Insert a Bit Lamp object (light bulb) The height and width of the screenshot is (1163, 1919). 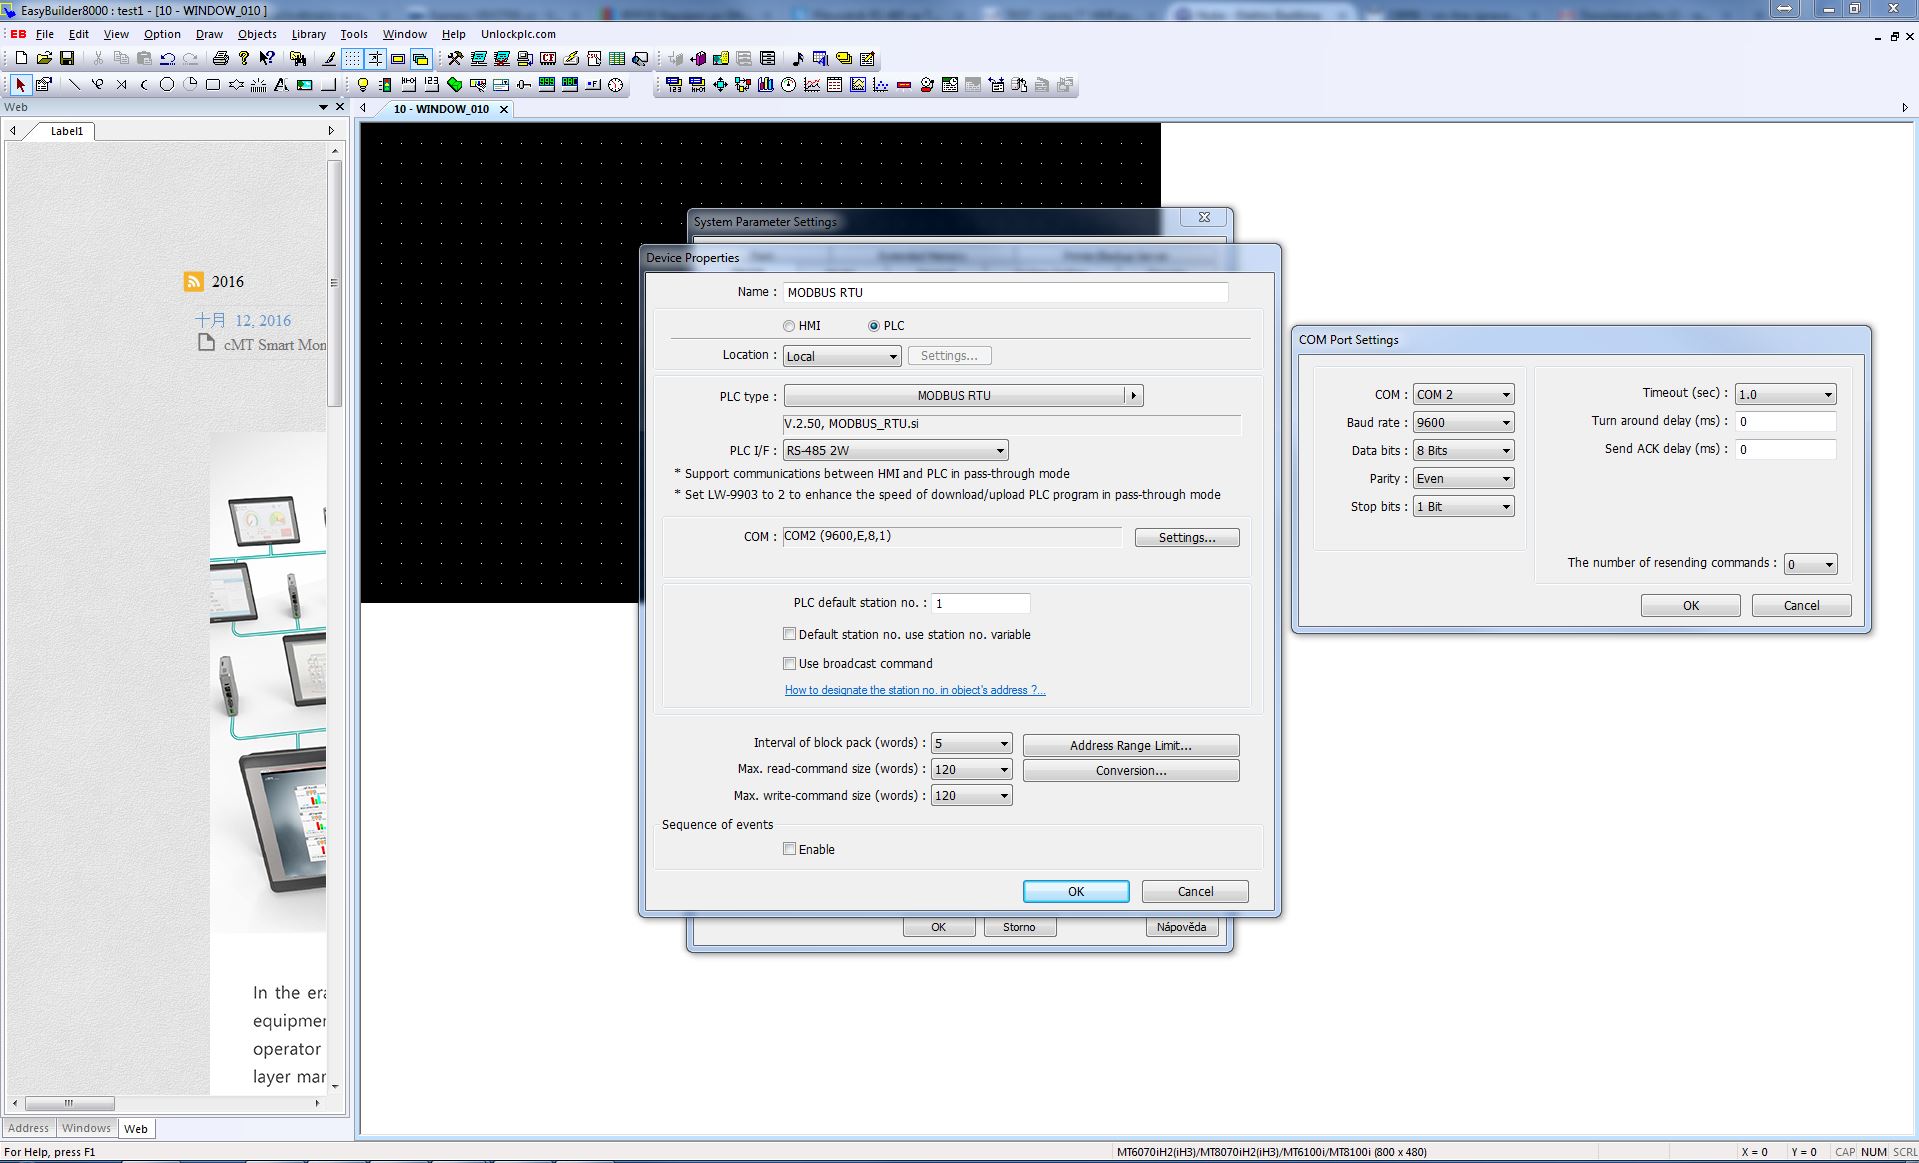pyautogui.click(x=363, y=85)
